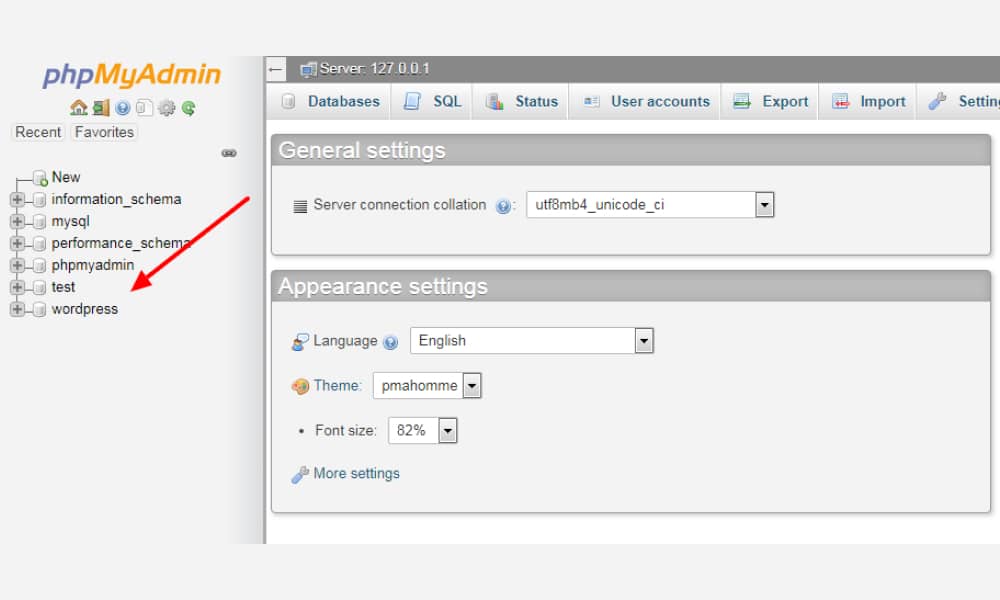Open the Databases tab

[x=331, y=101]
